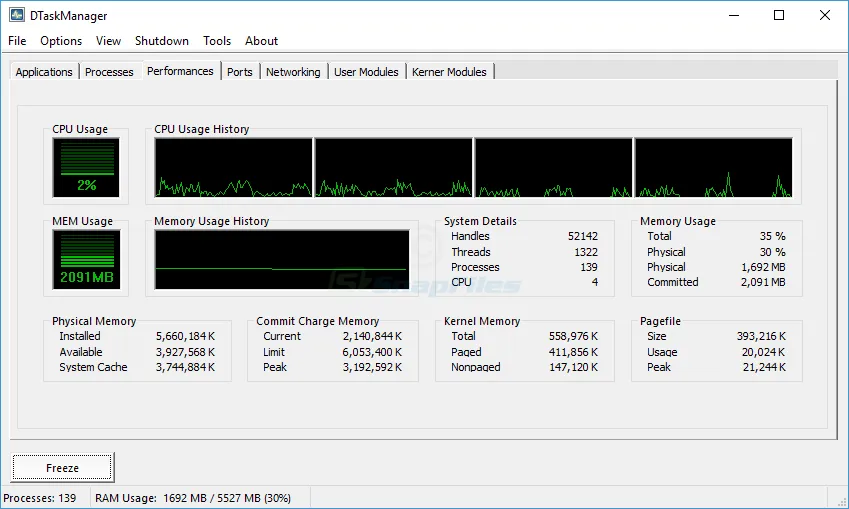849x509 pixels.
Task: Click the Freeze button
Action: pyautogui.click(x=62, y=467)
